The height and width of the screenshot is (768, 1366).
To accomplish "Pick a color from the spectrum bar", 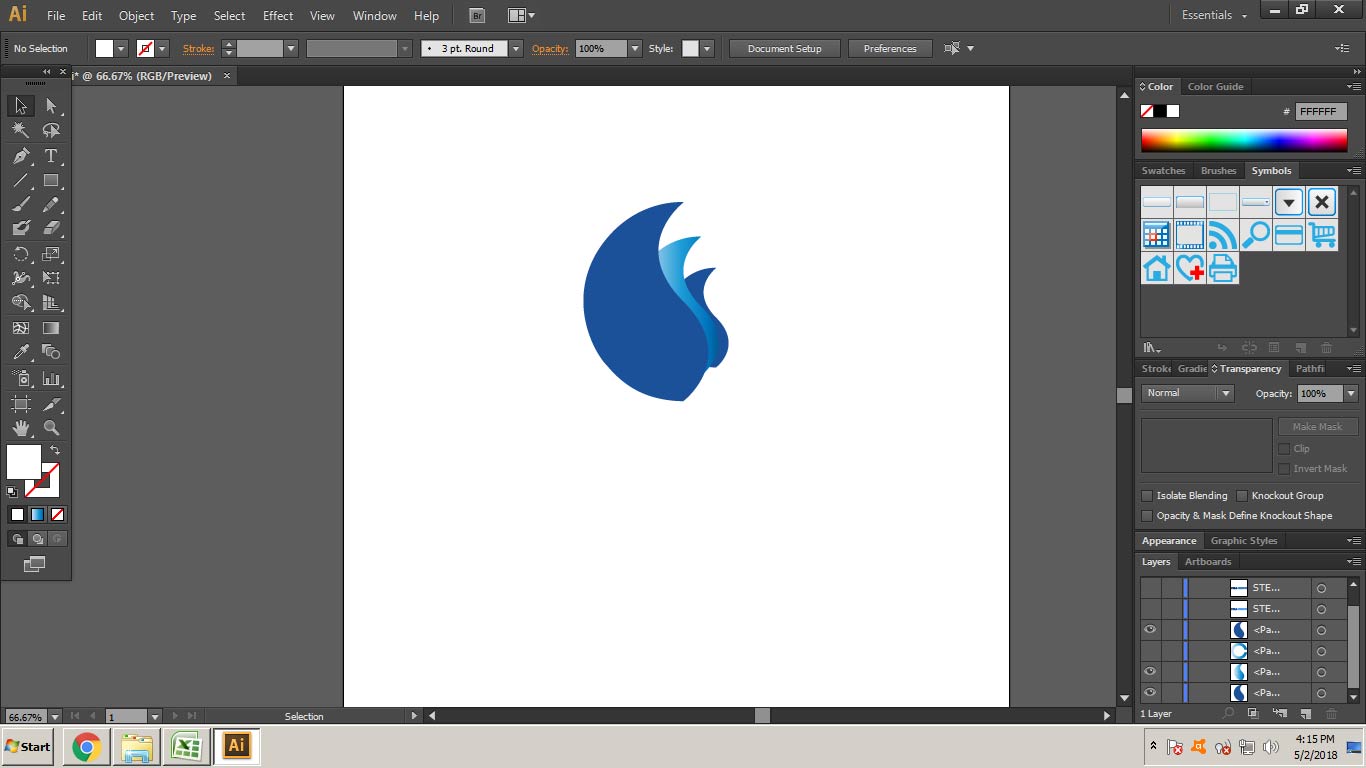I will click(x=1244, y=141).
